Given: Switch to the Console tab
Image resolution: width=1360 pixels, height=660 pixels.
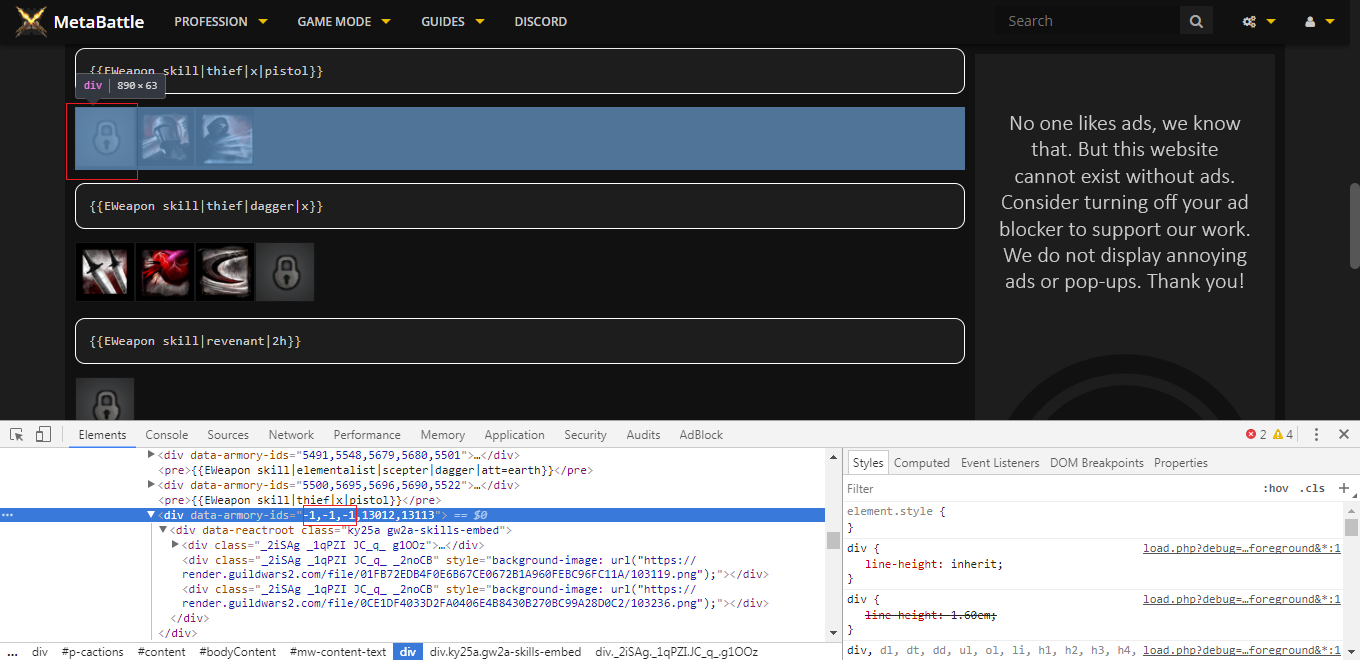Looking at the screenshot, I should (167, 434).
